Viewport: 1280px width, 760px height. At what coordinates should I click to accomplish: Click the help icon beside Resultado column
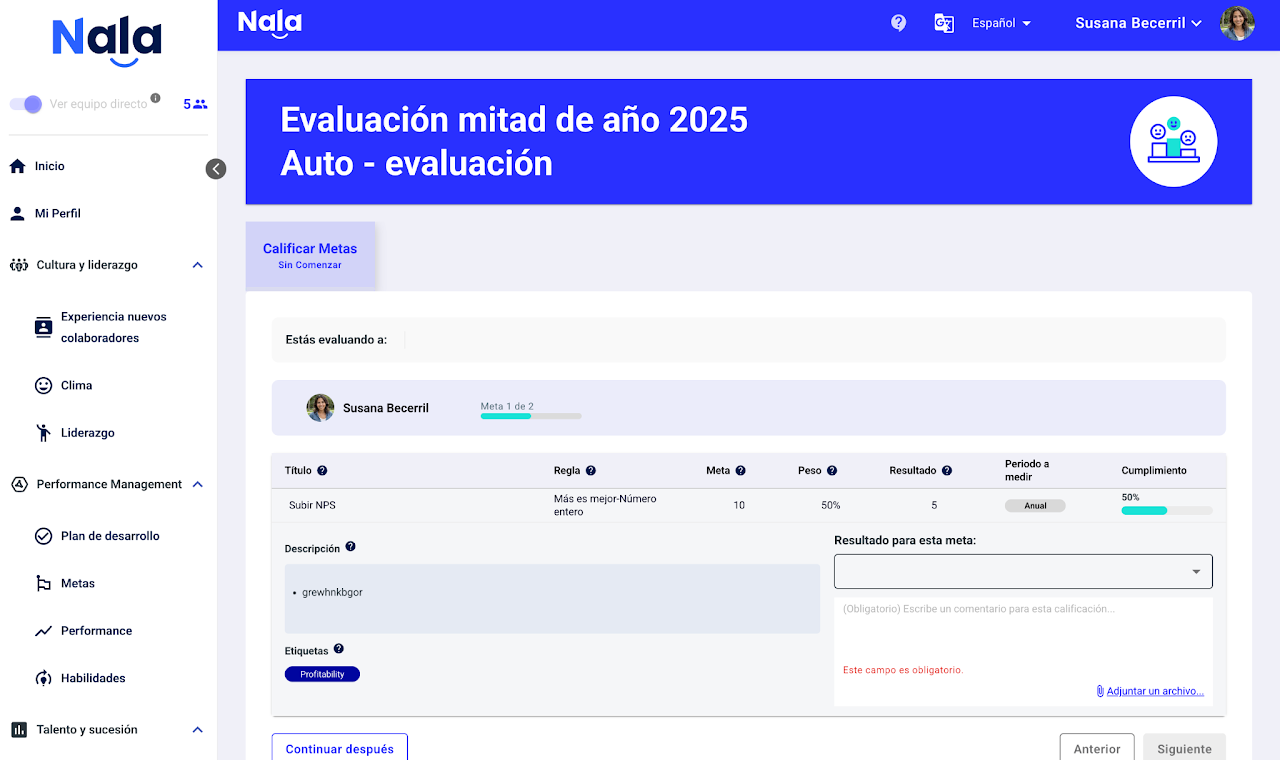pos(946,471)
